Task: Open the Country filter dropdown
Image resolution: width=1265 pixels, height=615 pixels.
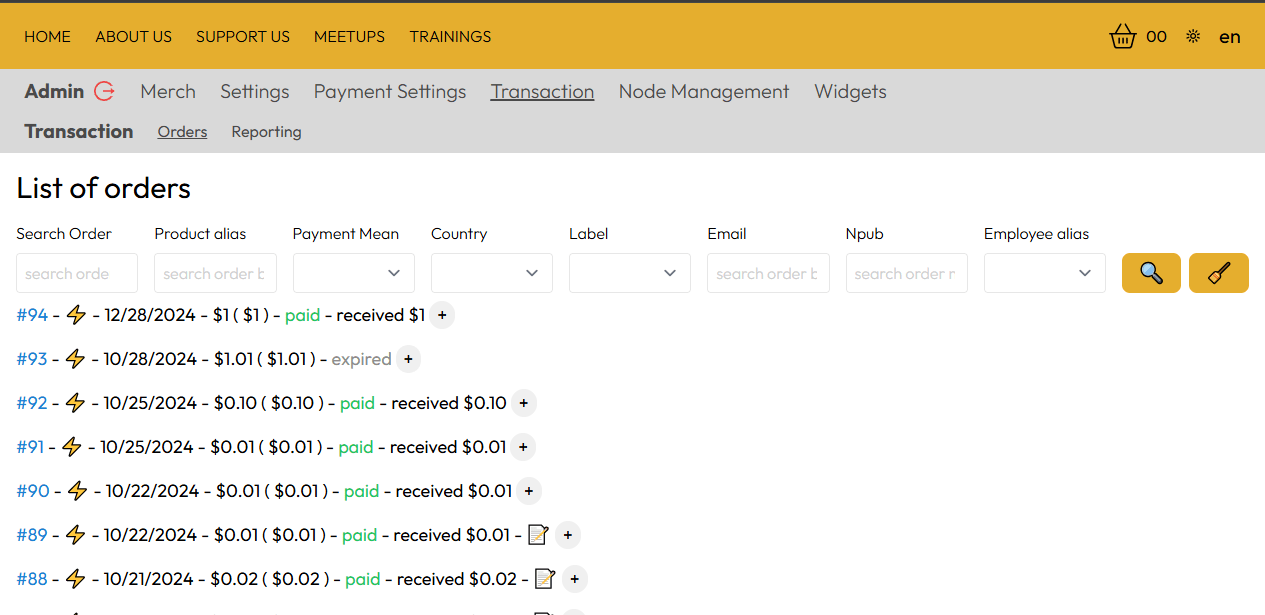Action: pos(491,273)
